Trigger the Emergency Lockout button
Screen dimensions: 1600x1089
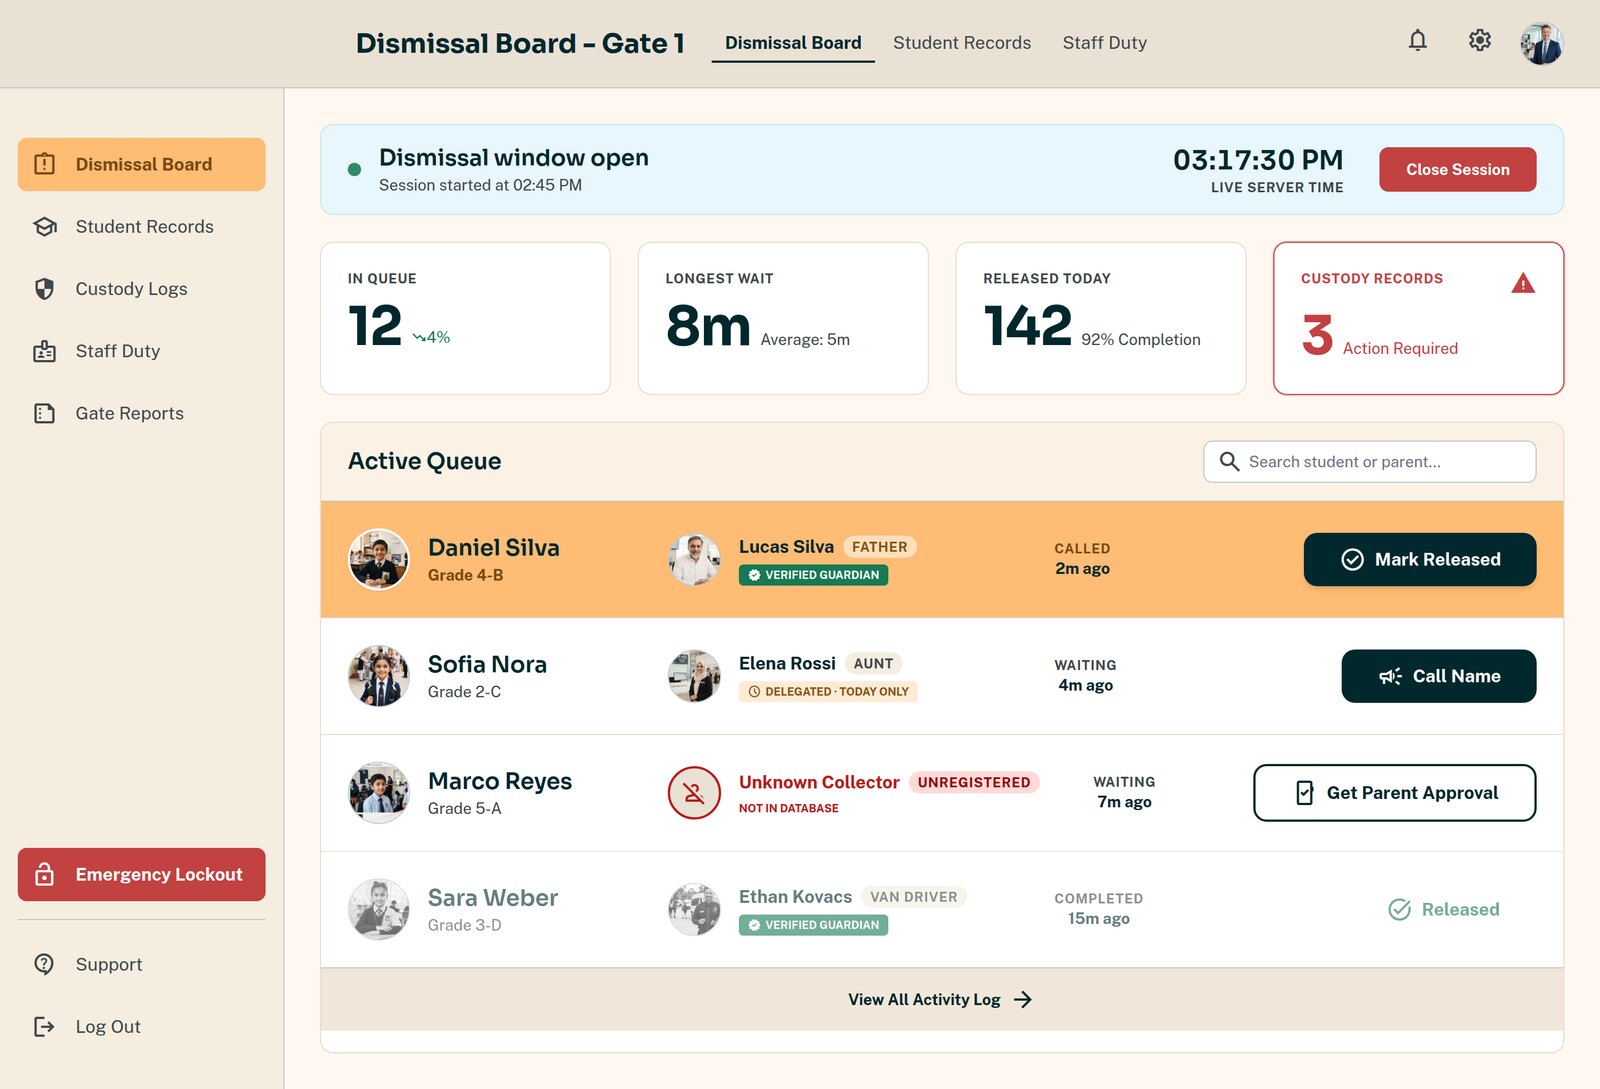(x=141, y=874)
